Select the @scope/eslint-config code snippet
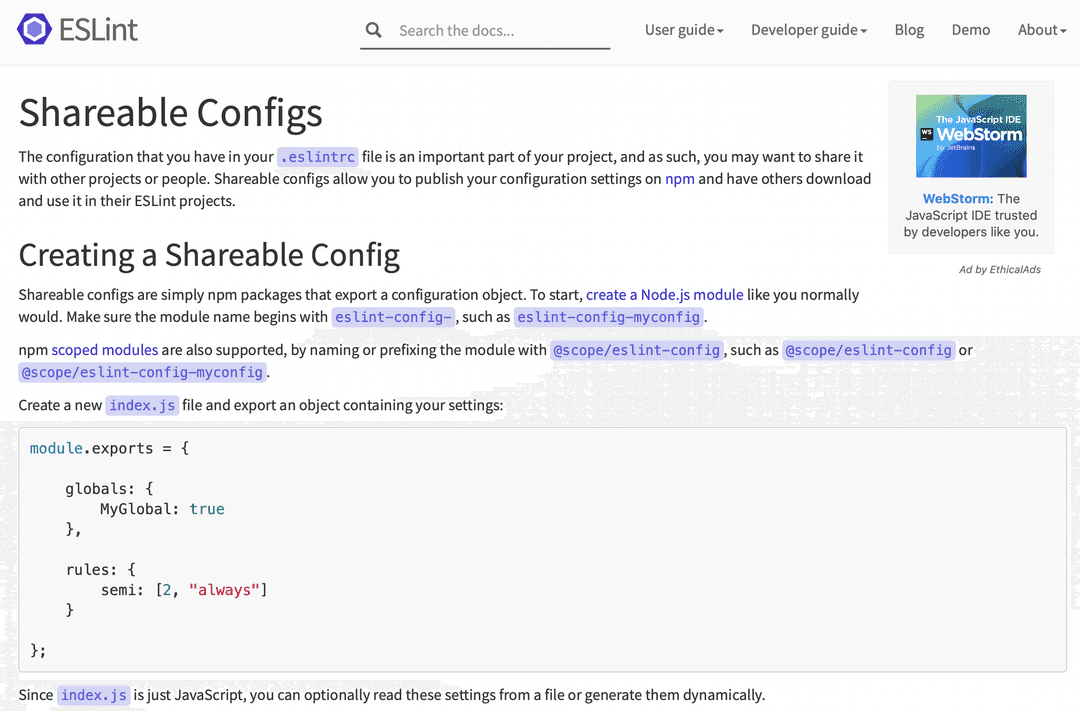Viewport: 1080px width, 711px height. coord(636,350)
